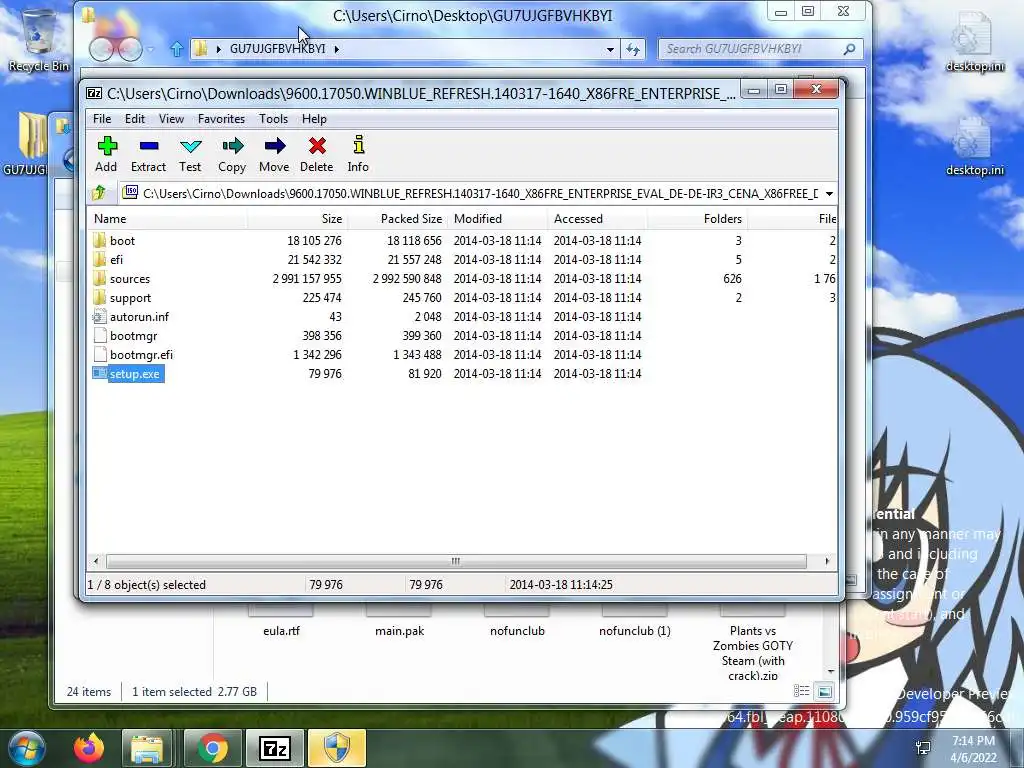Image resolution: width=1024 pixels, height=768 pixels.
Task: Expand the 7-Zip path history dropdown
Action: point(829,194)
